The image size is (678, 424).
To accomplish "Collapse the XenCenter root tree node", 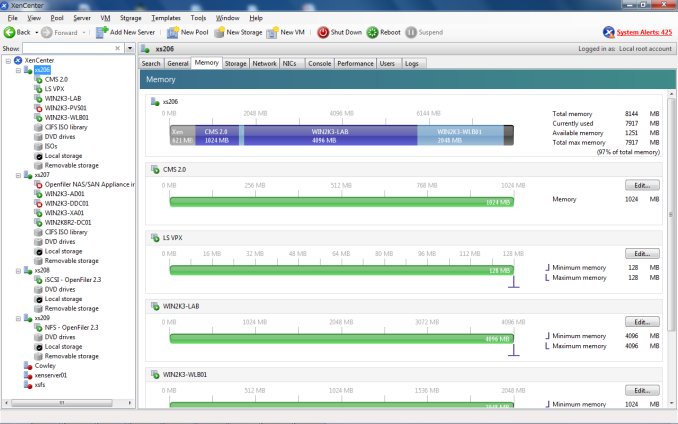I will point(8,61).
